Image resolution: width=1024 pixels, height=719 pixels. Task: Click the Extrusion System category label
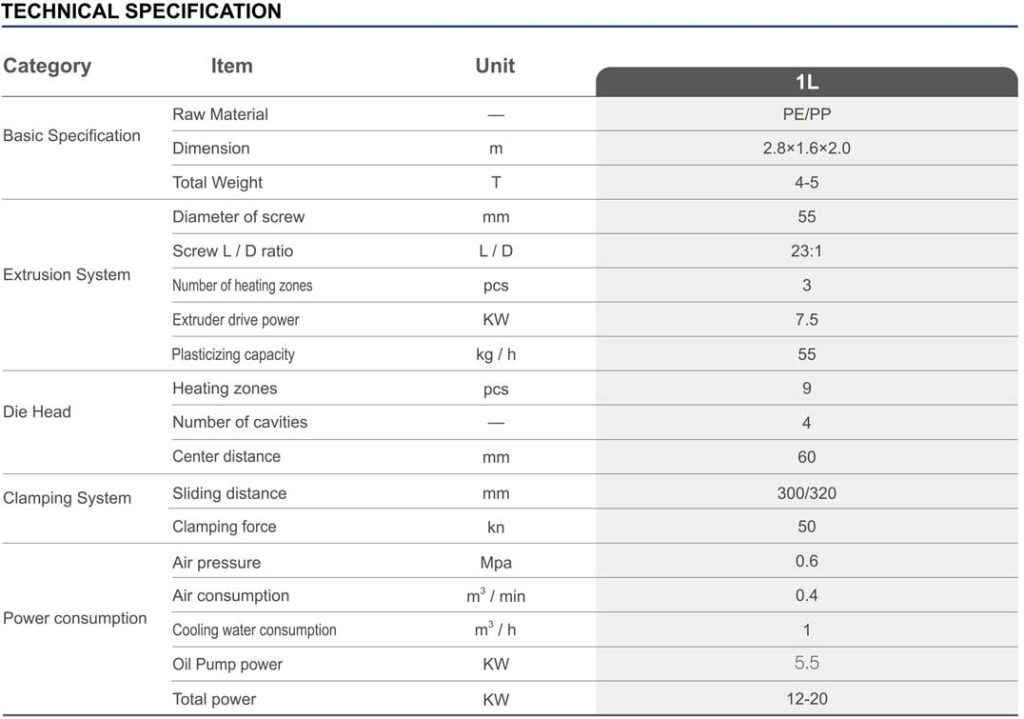point(67,274)
